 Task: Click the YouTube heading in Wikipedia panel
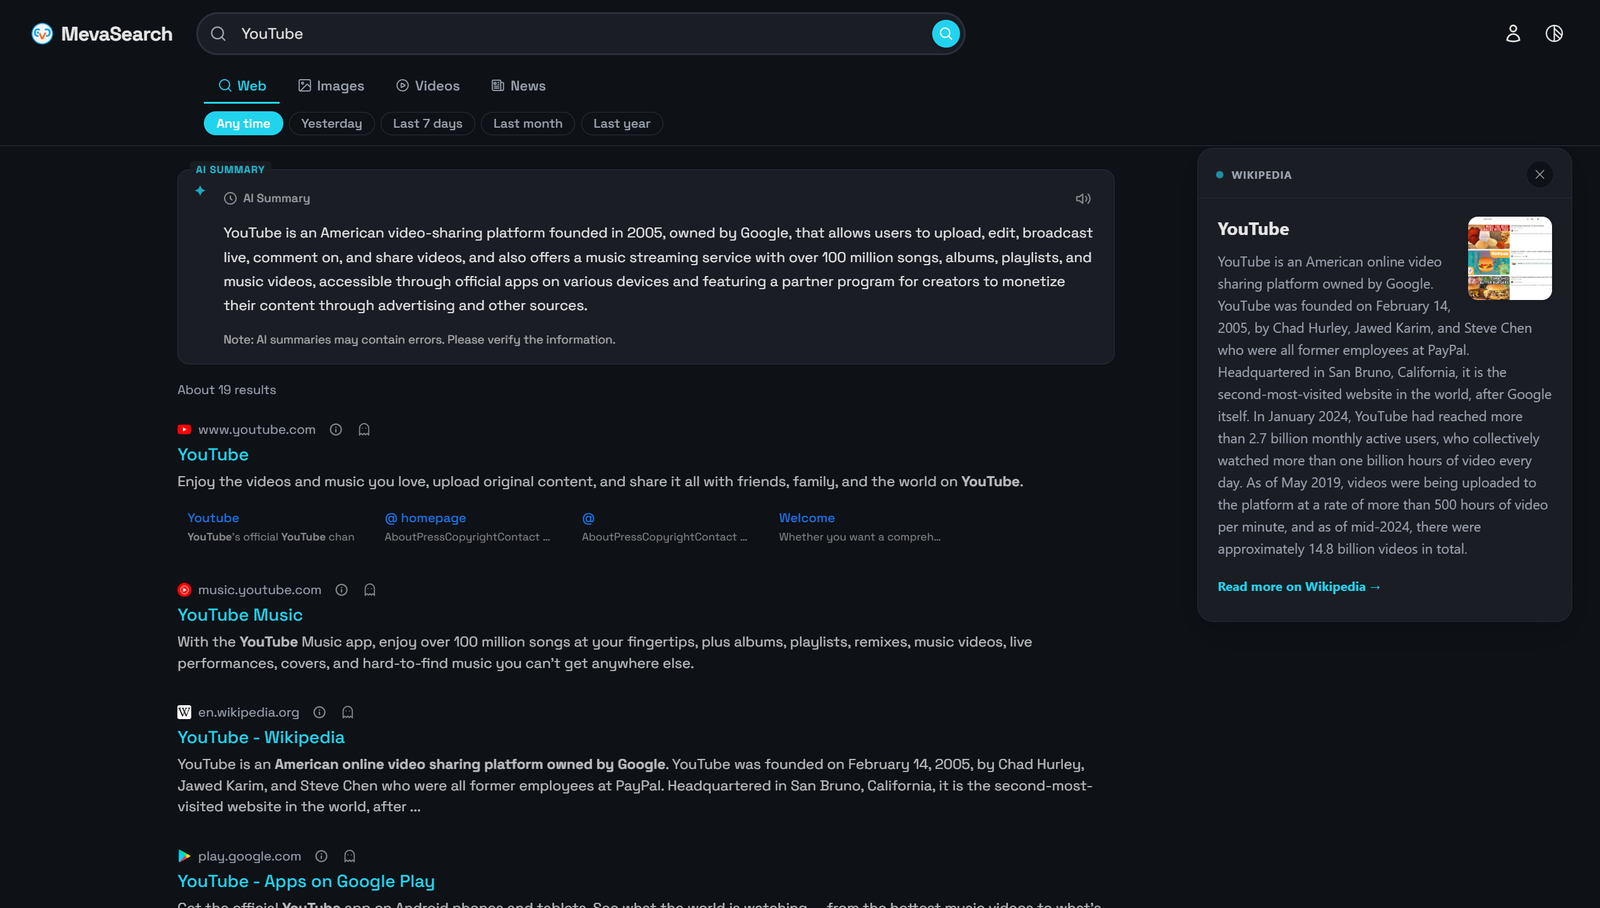click(x=1253, y=229)
